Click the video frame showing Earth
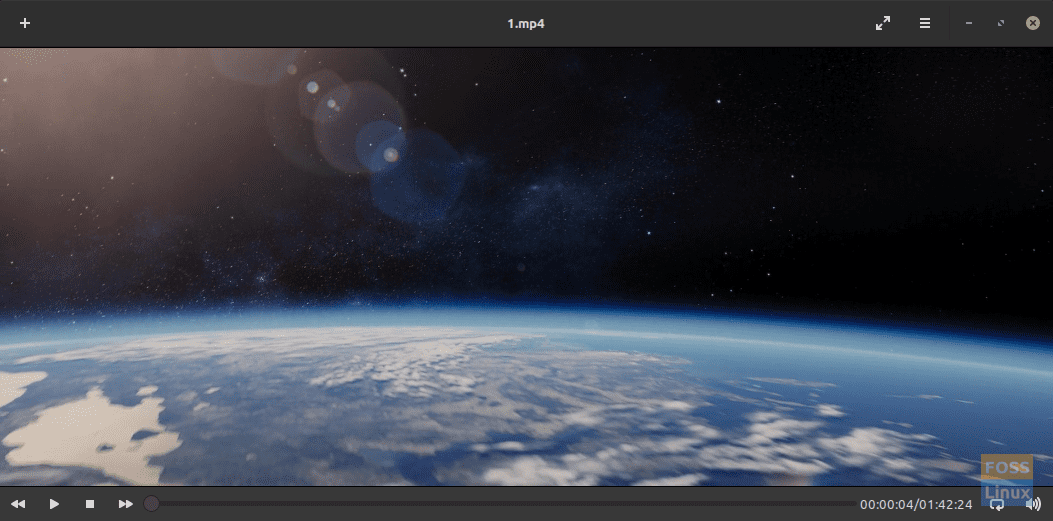The height and width of the screenshot is (521, 1053). point(526,267)
